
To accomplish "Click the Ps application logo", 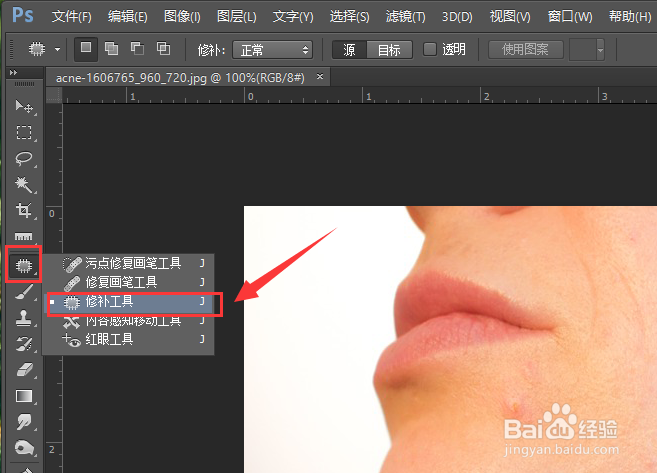I will coord(22,16).
